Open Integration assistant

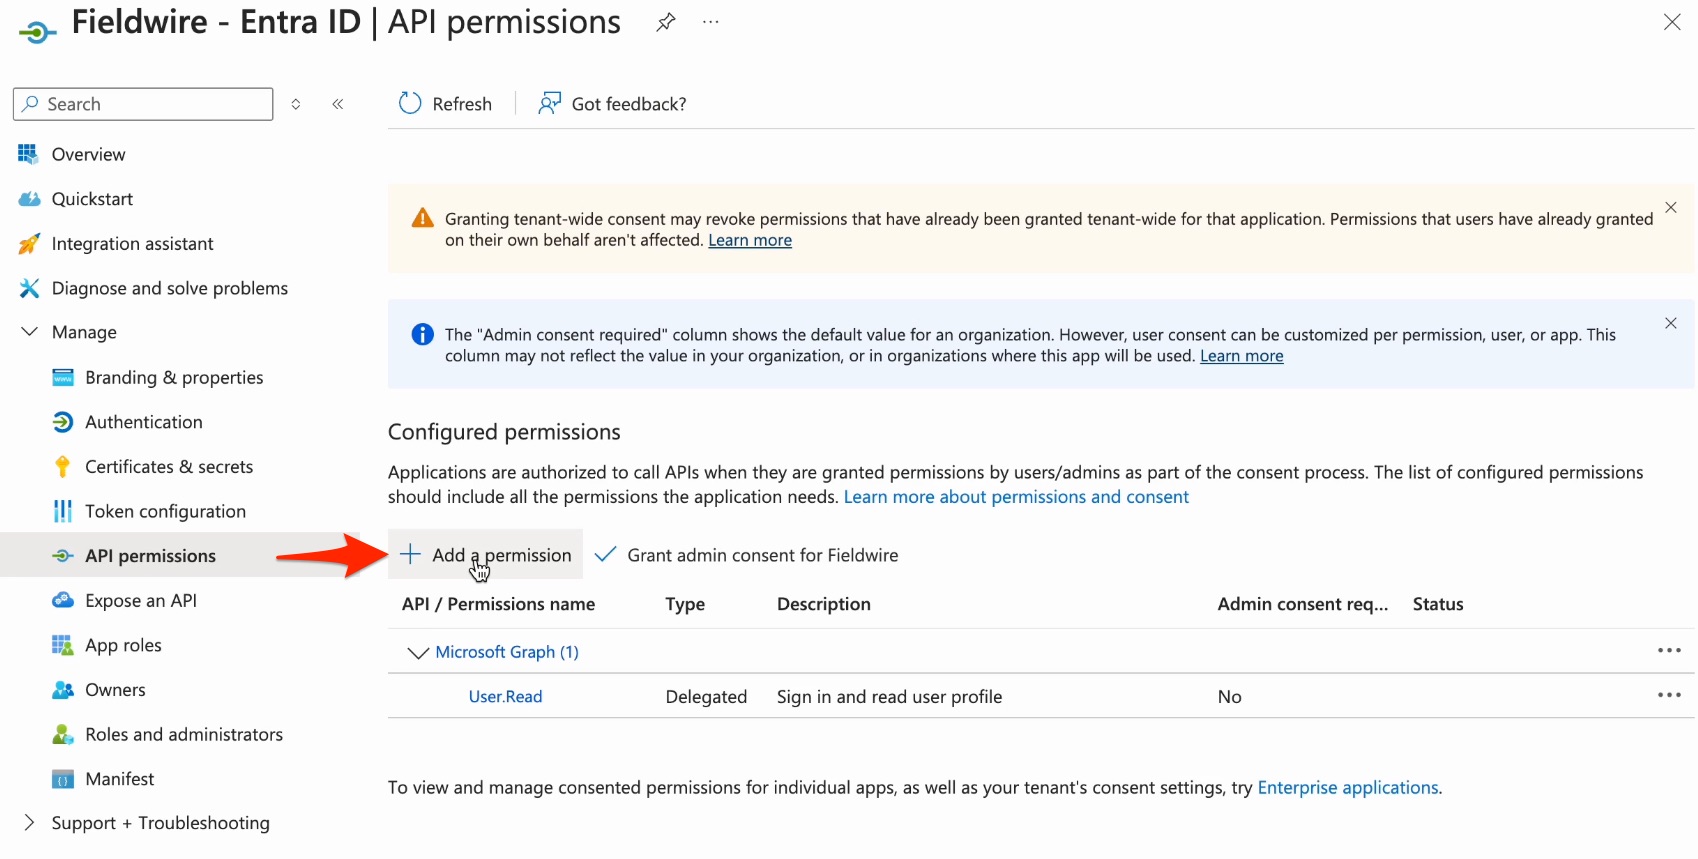(132, 244)
